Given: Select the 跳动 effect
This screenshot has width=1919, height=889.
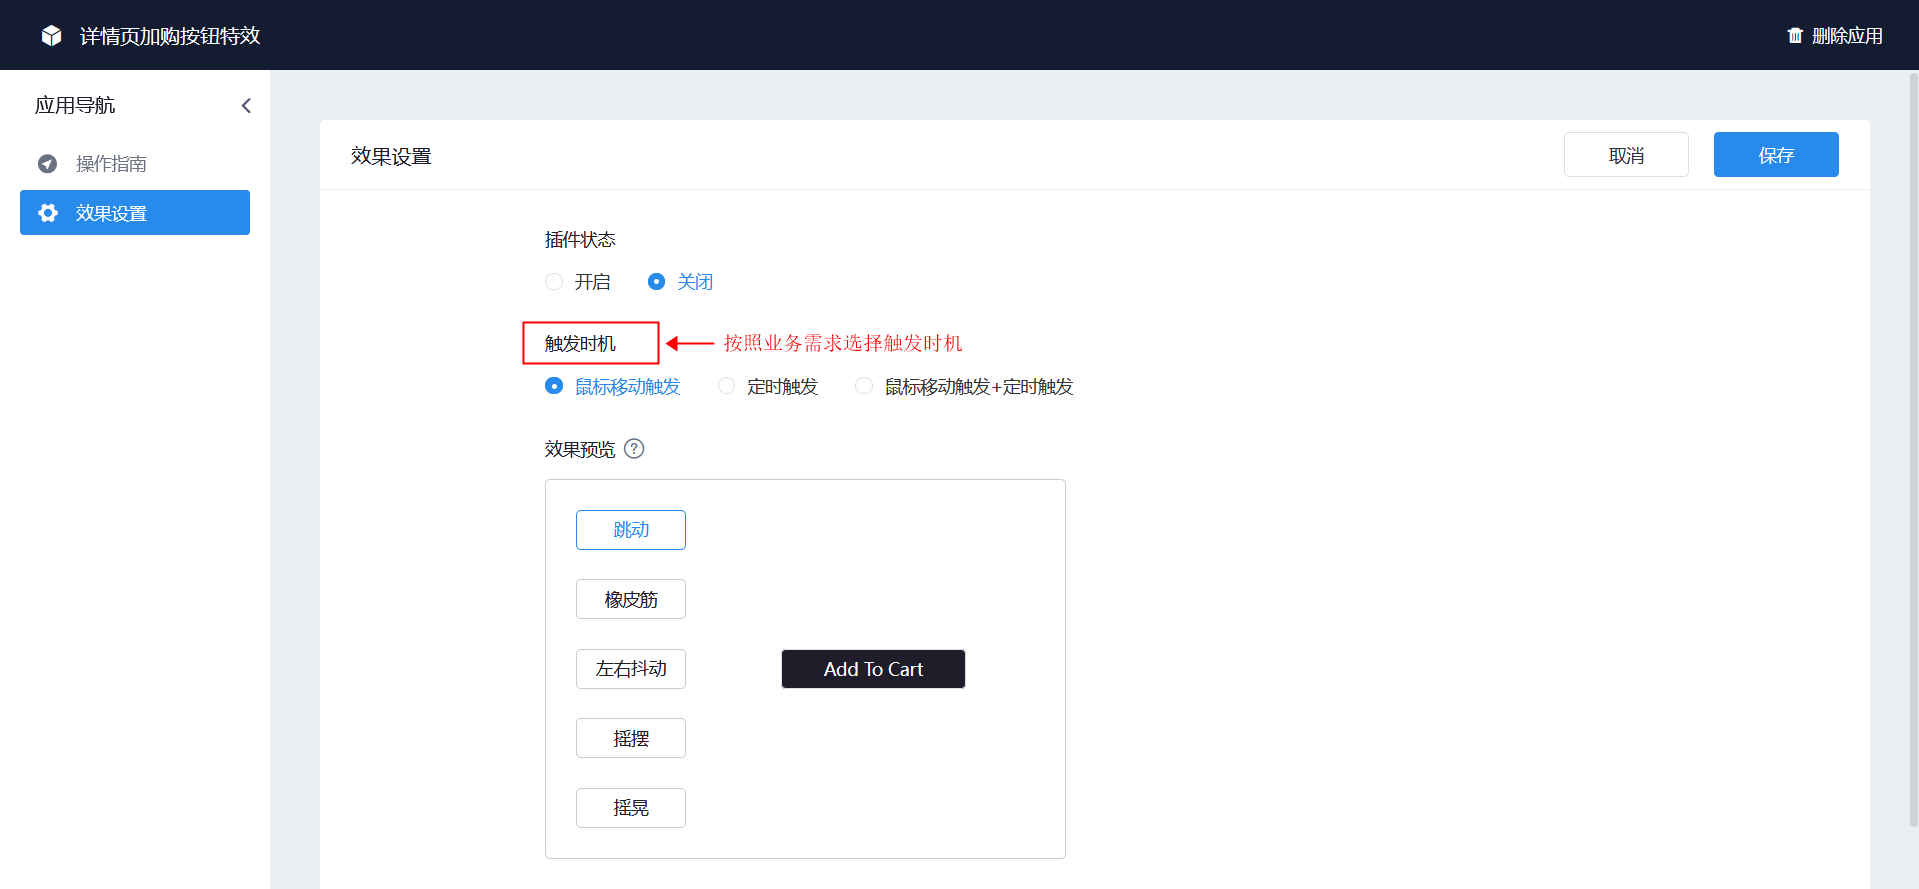Looking at the screenshot, I should click(x=631, y=530).
